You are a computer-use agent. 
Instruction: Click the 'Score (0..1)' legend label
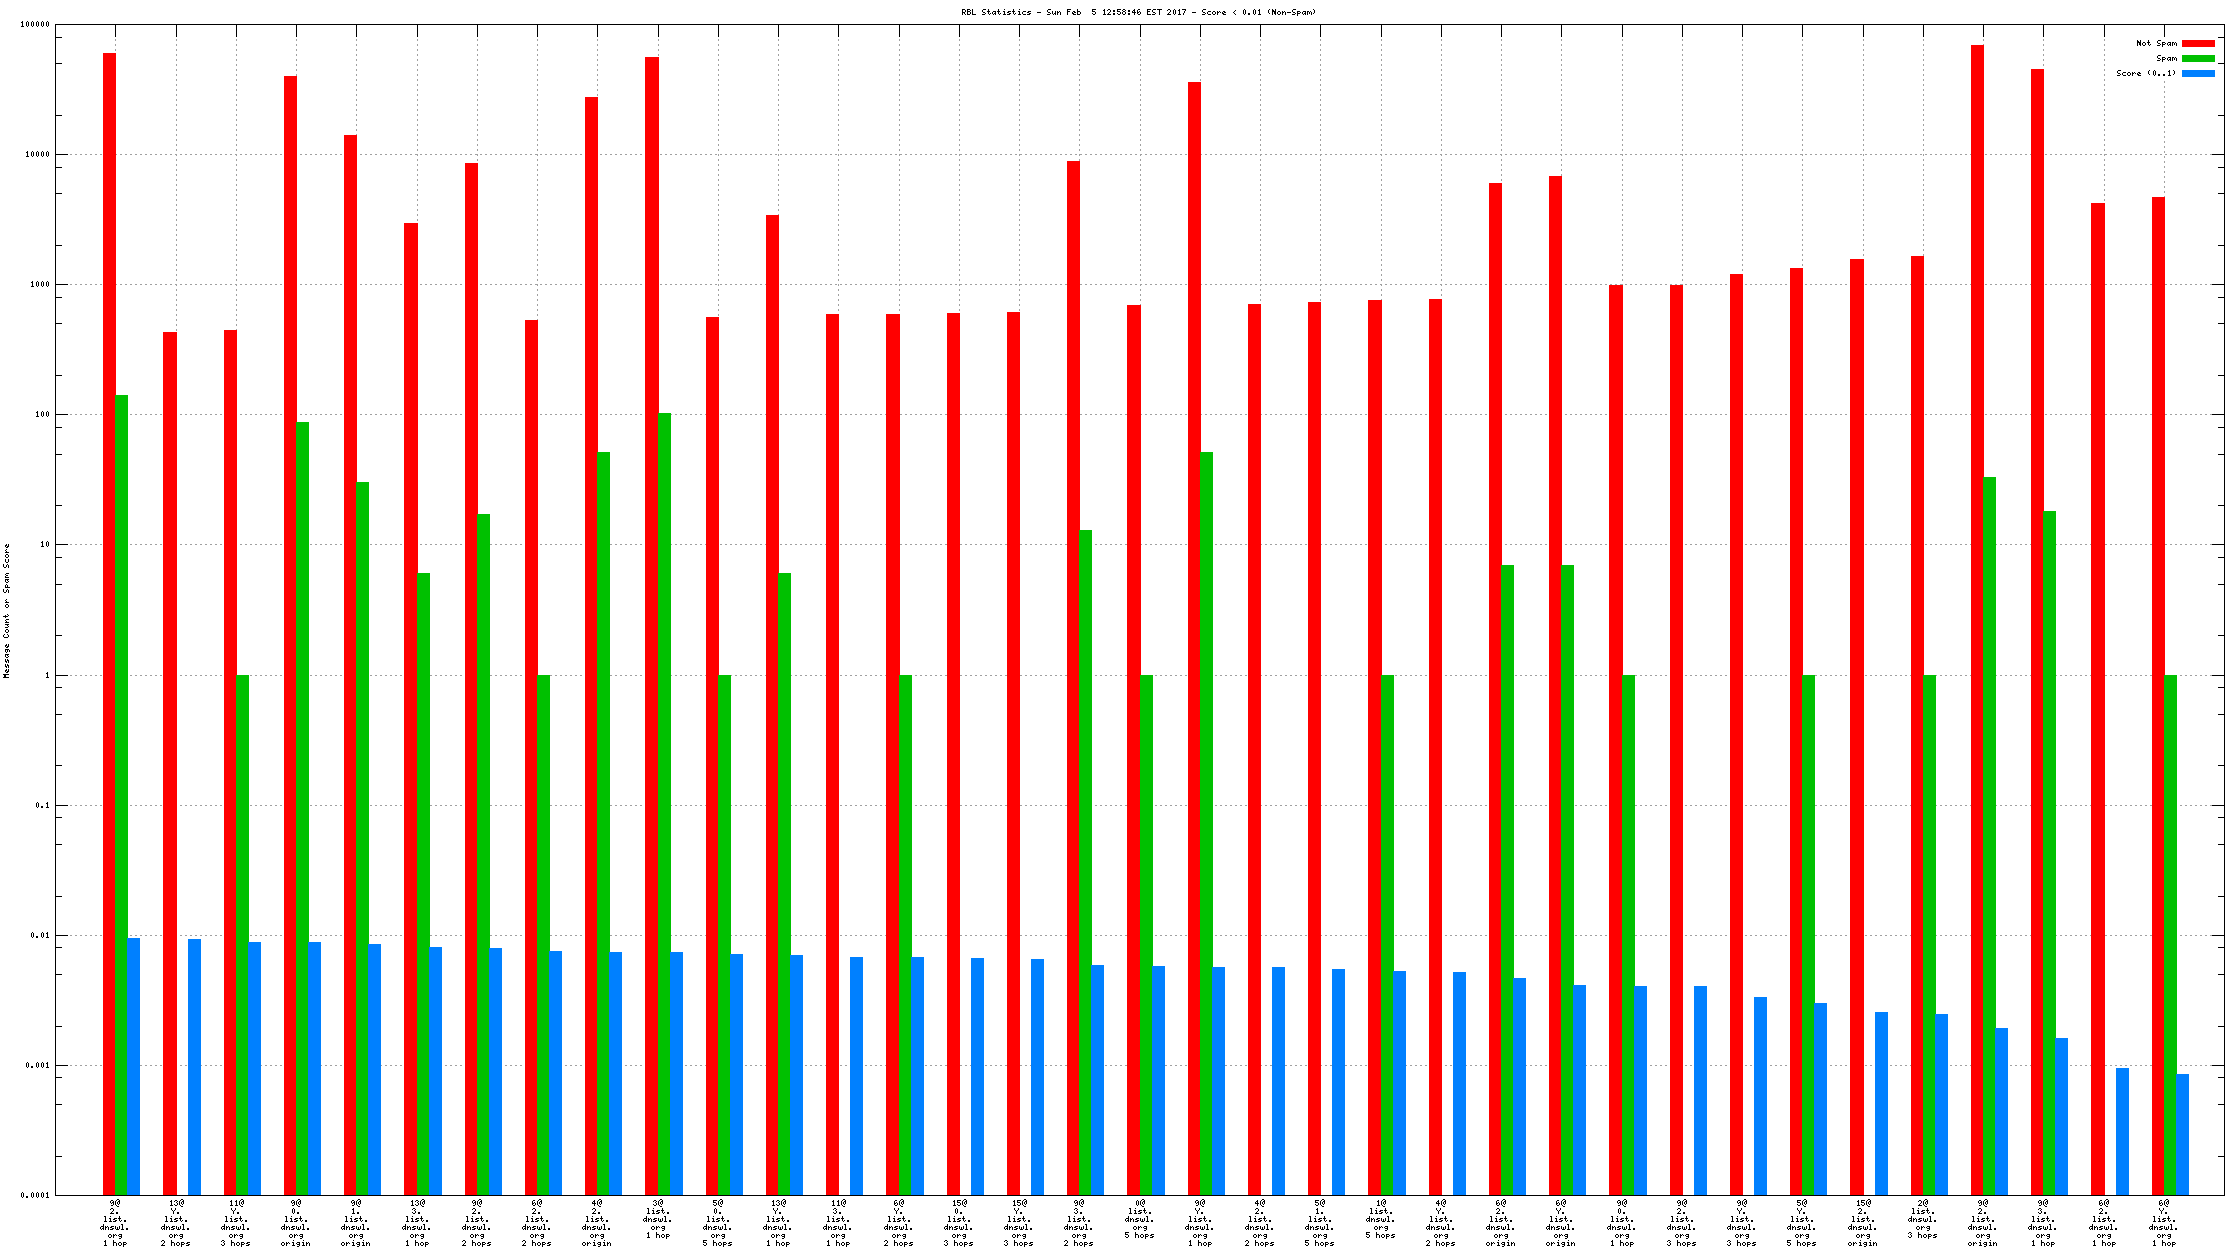[x=2146, y=73]
